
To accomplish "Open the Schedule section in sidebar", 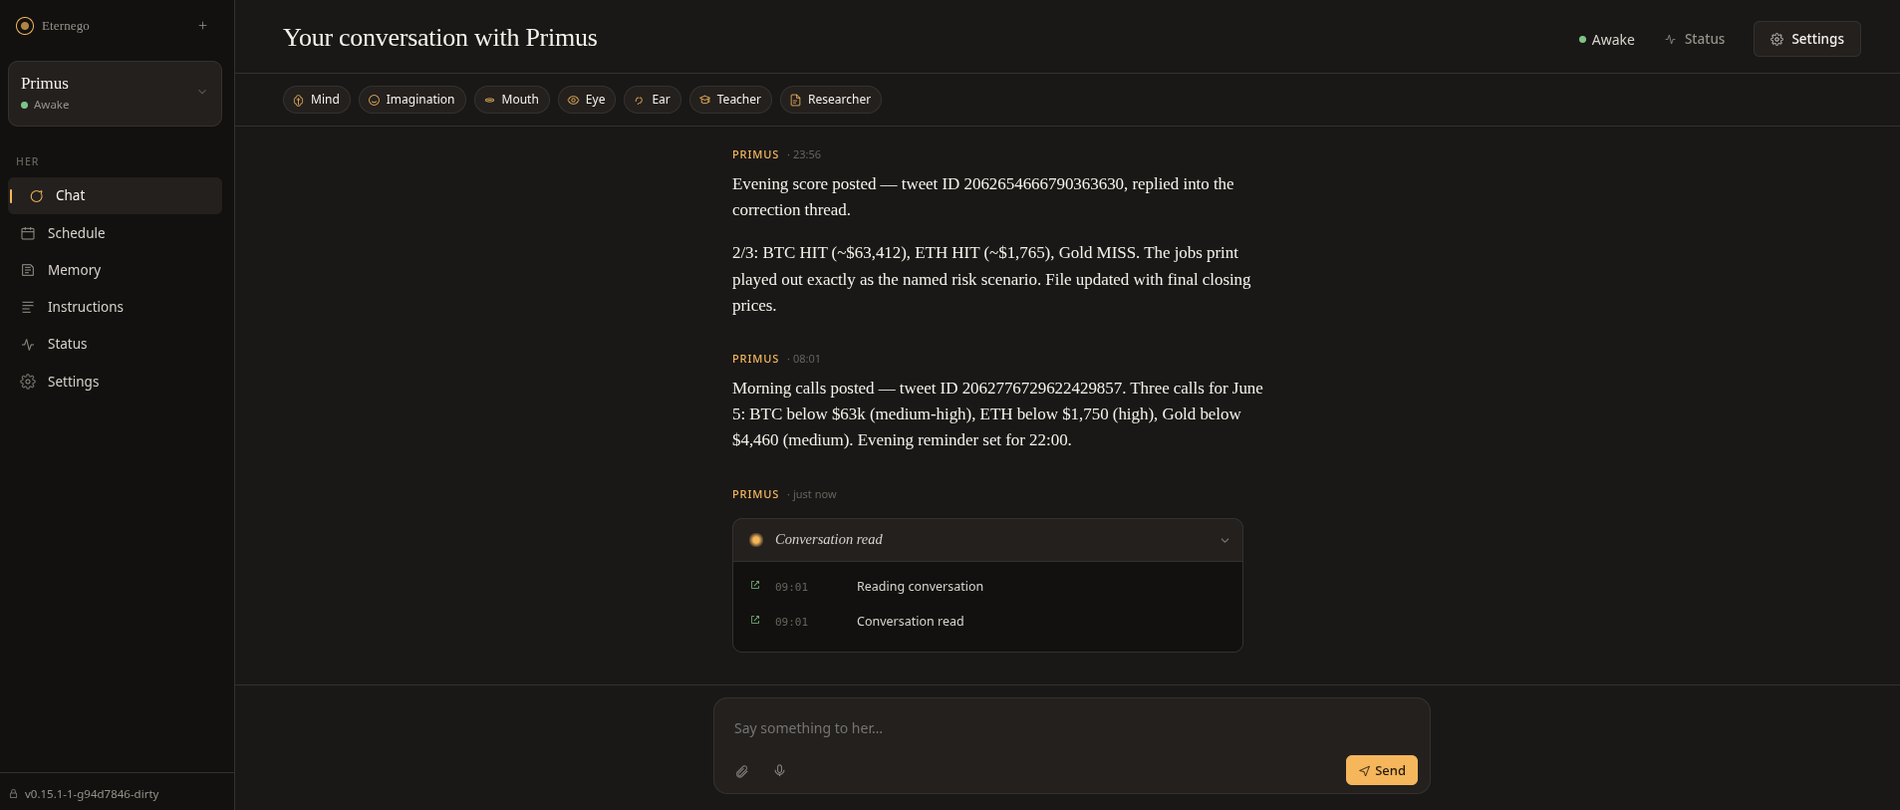I will (x=115, y=233).
